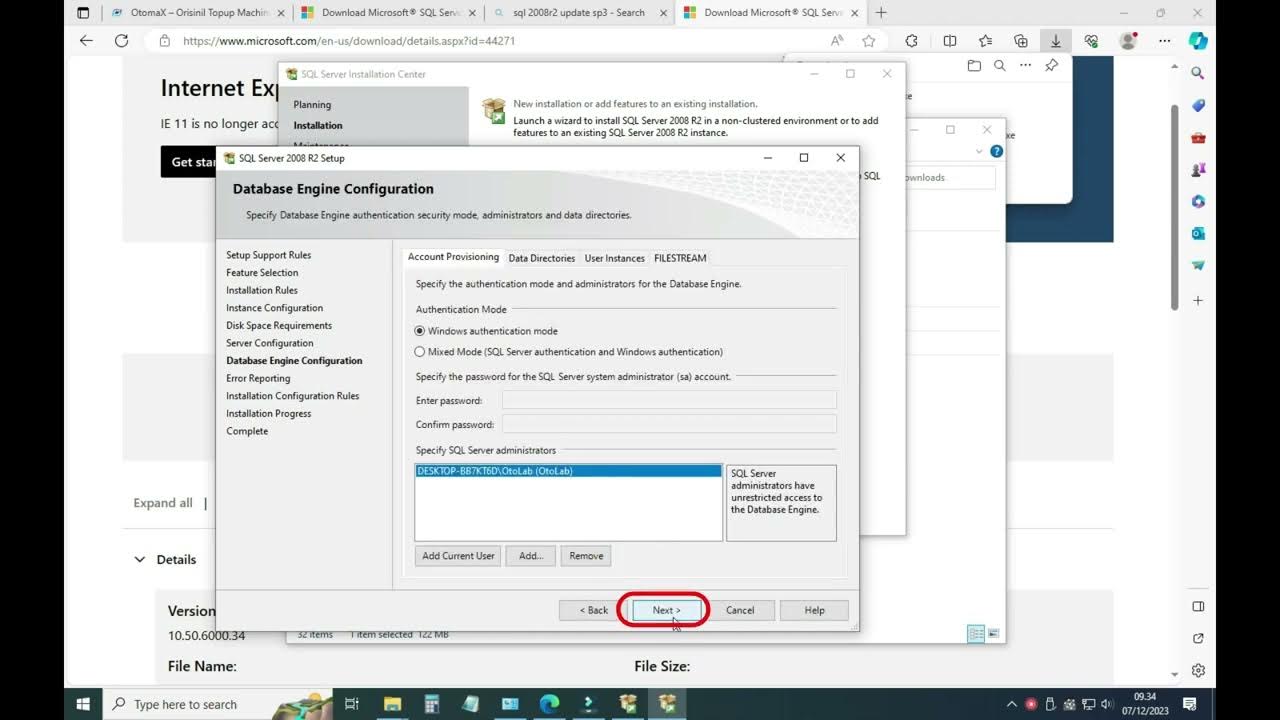This screenshot has width=1280, height=720.
Task: Open Edge sidebar Tools briefcase
Action: [1198, 137]
